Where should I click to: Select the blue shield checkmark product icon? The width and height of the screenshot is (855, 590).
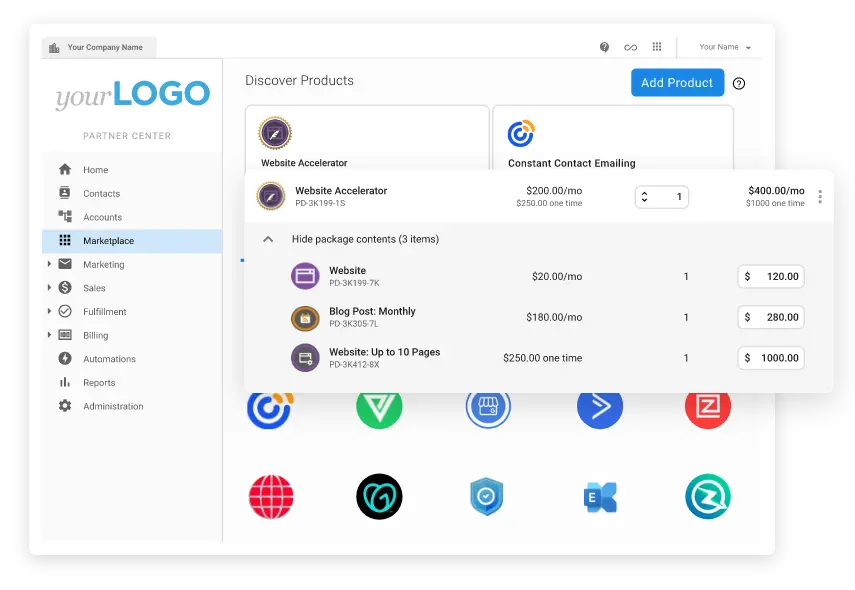(x=487, y=496)
